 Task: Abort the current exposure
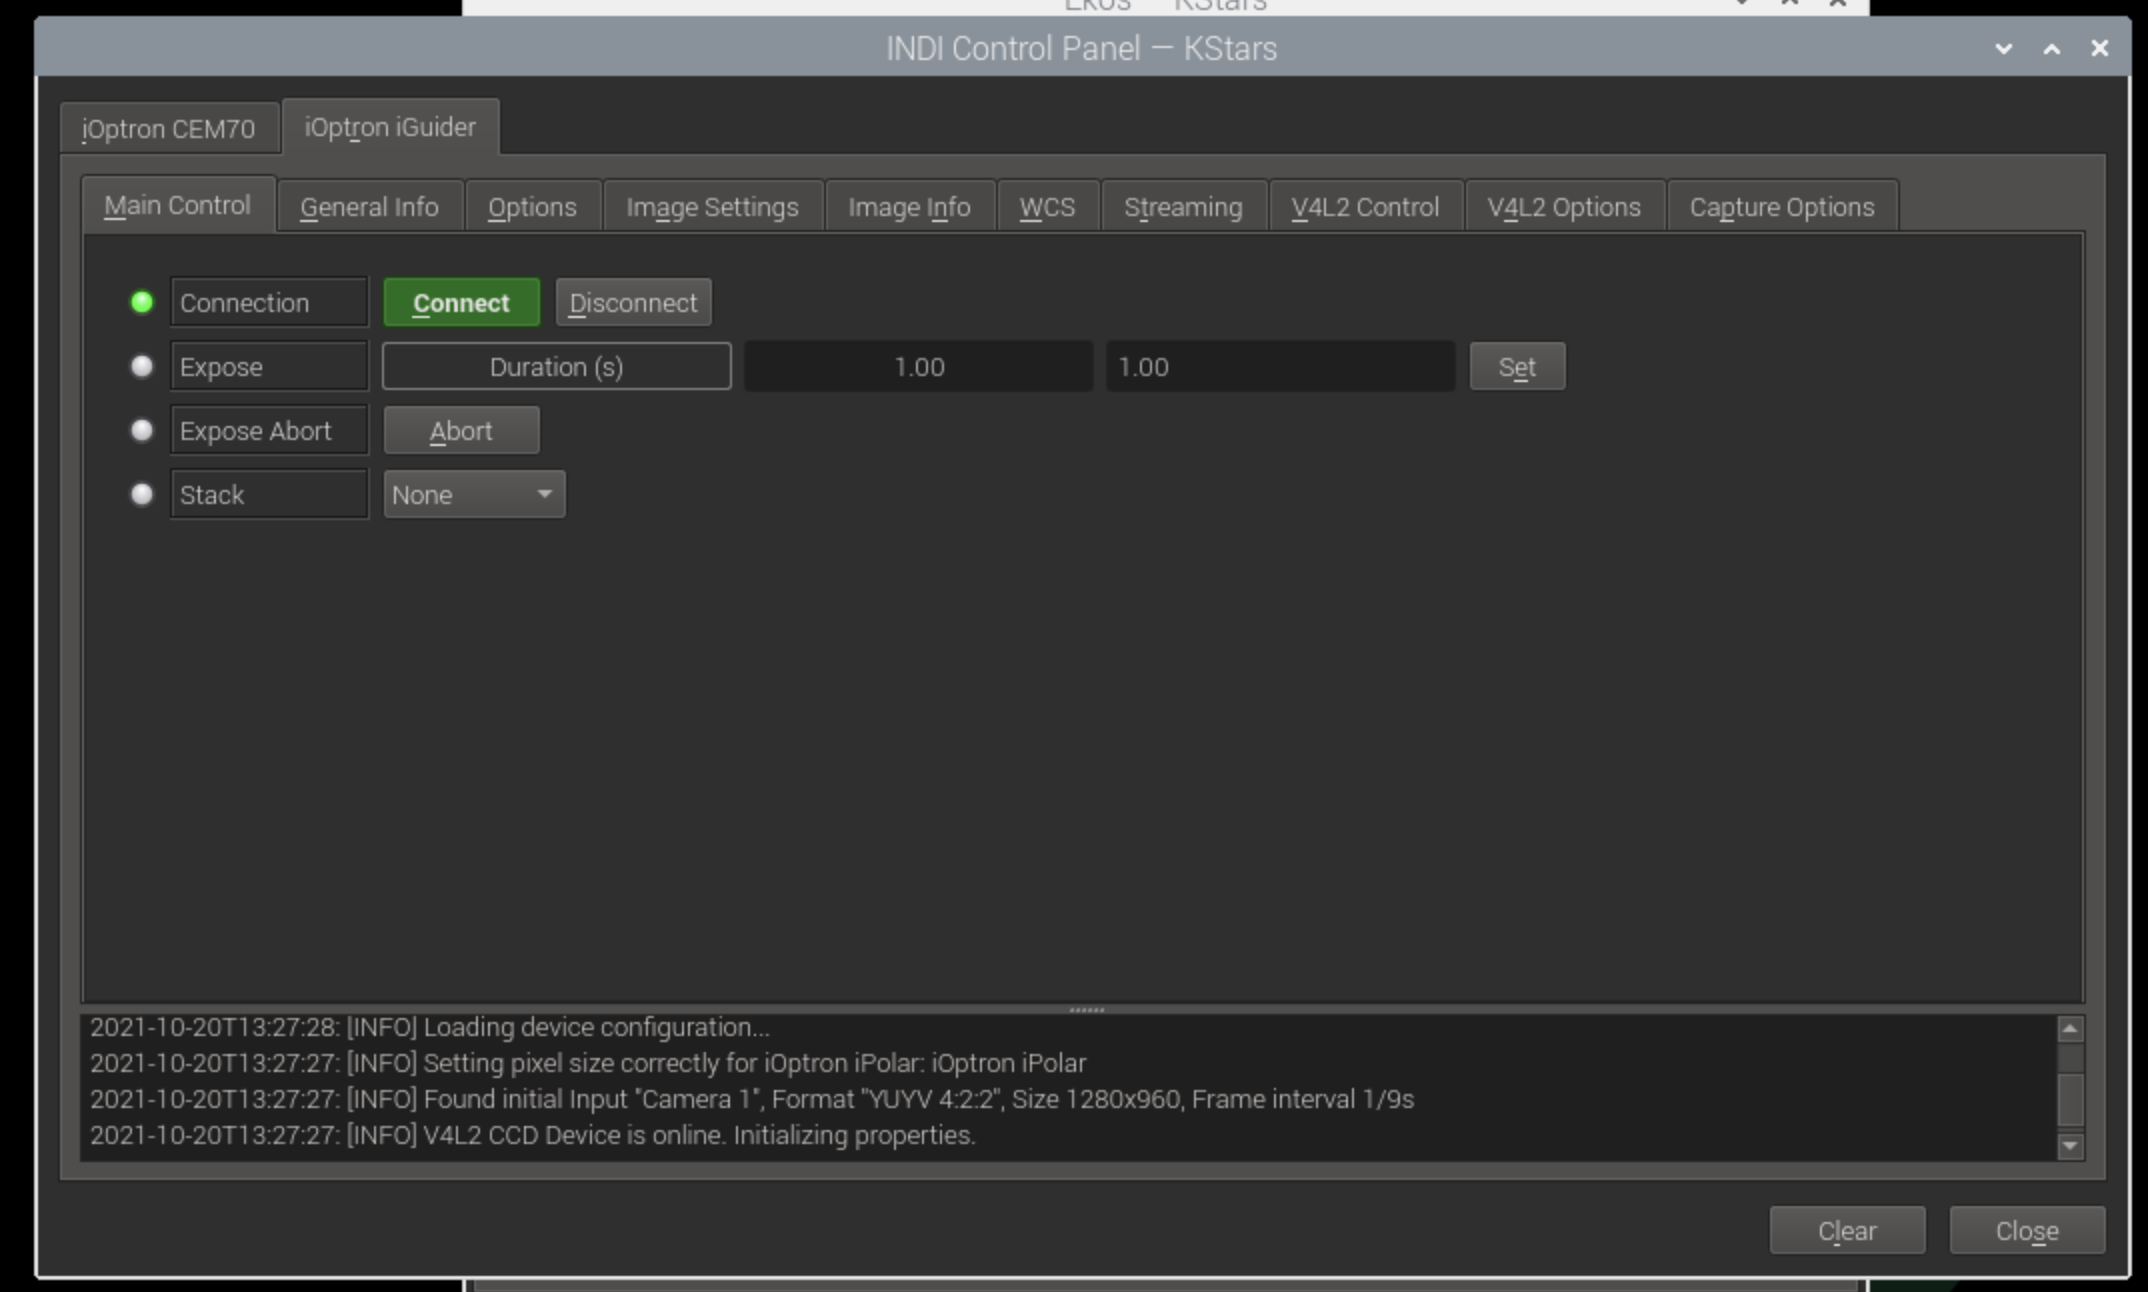[461, 431]
